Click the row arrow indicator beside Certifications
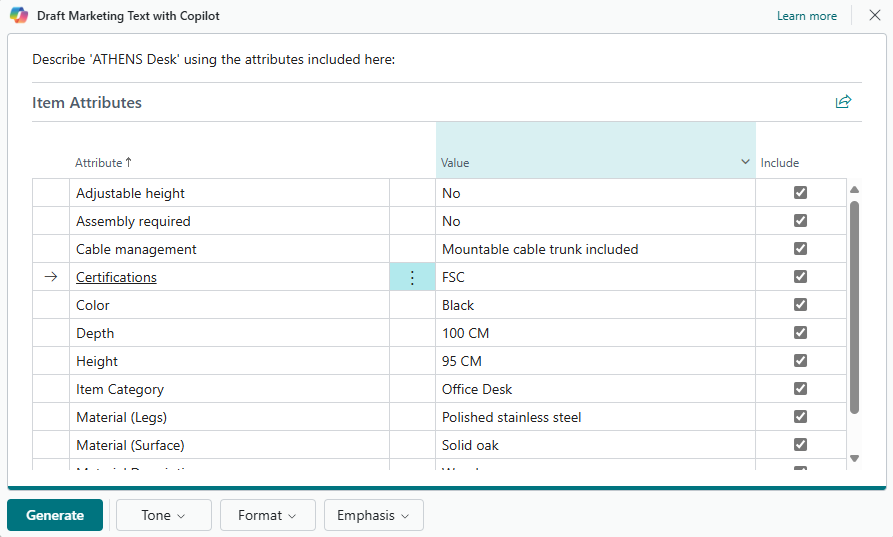The height and width of the screenshot is (537, 893). 51,277
